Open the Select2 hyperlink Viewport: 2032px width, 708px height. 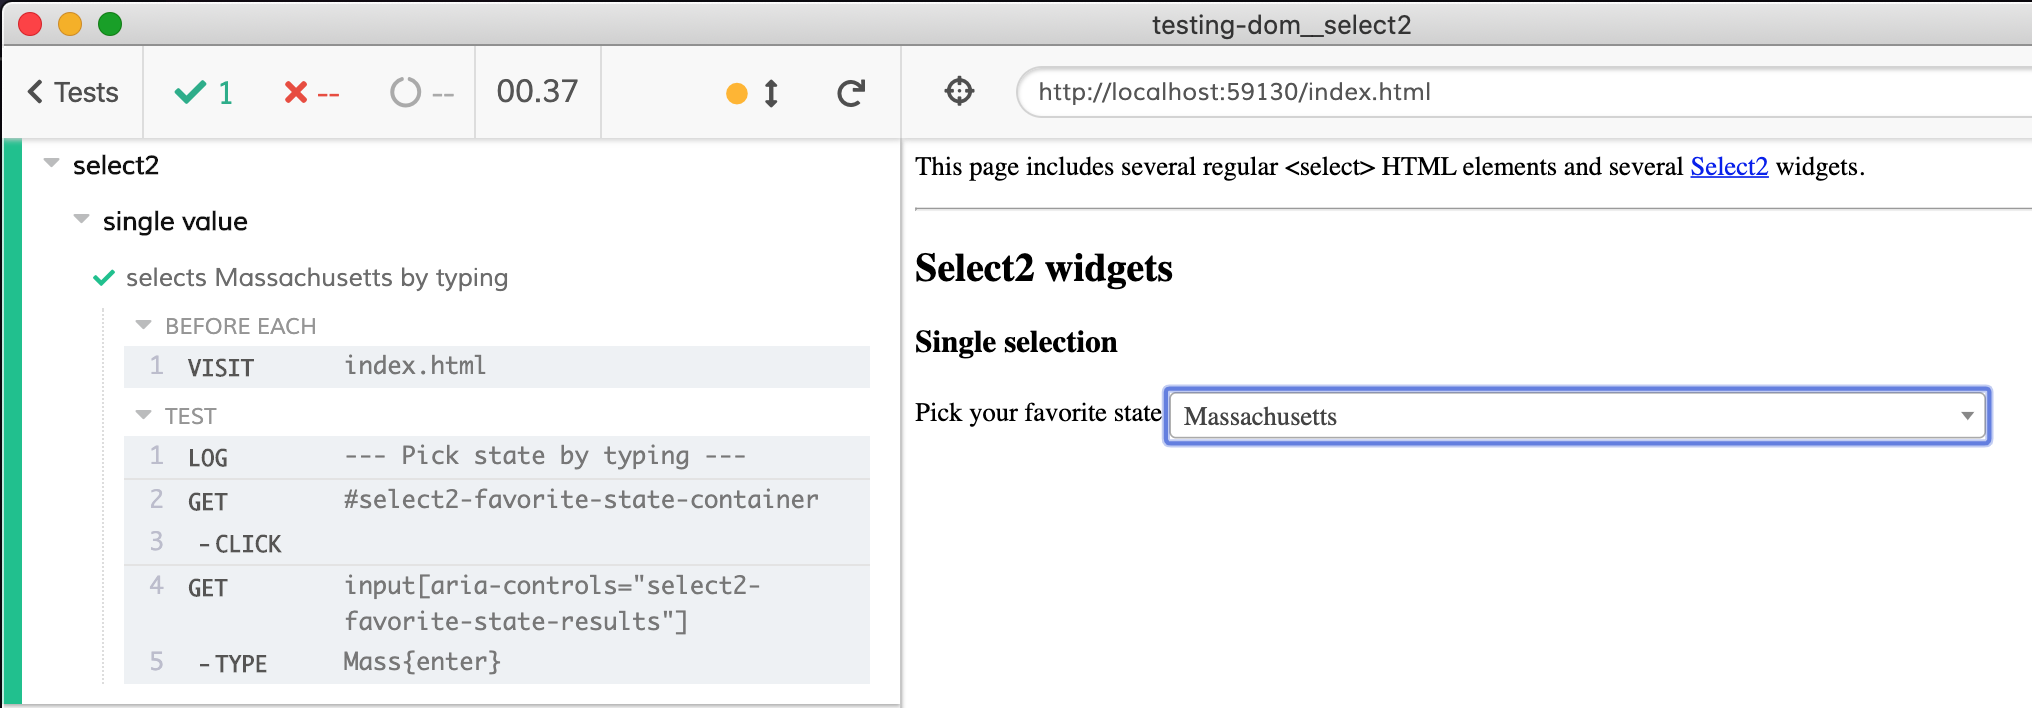(x=1728, y=167)
